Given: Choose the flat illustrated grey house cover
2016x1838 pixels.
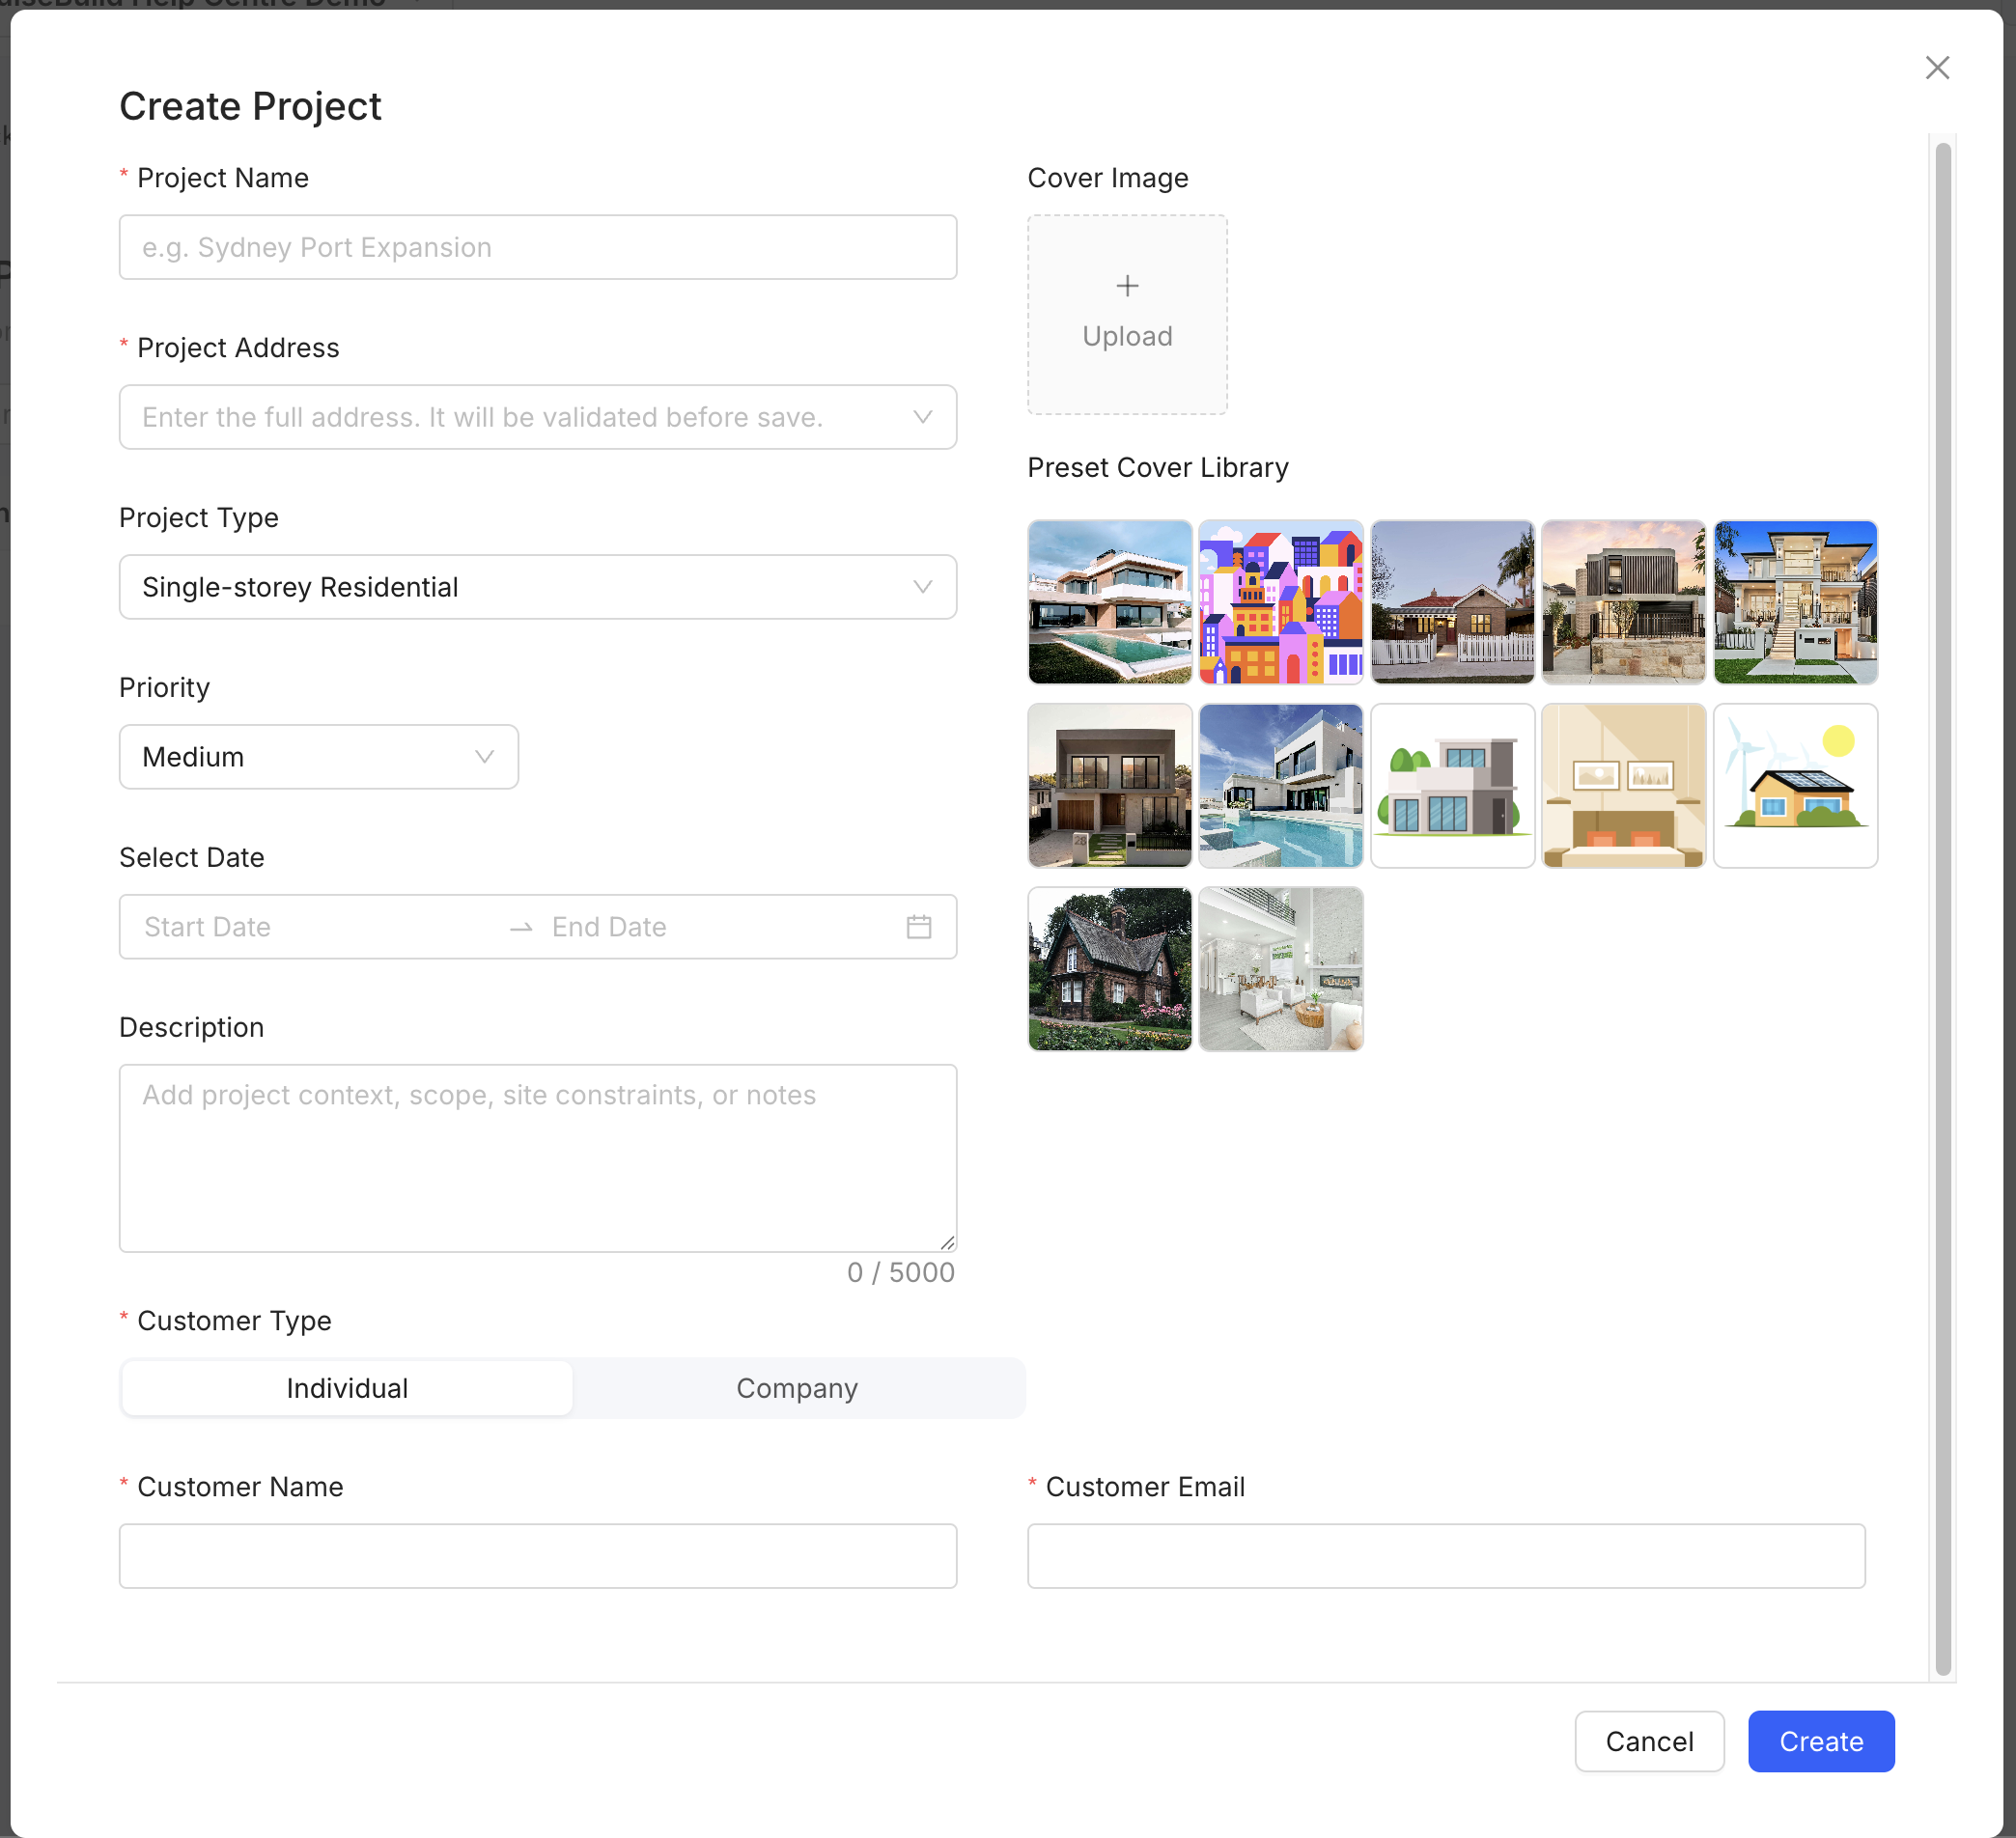Looking at the screenshot, I should (1452, 786).
